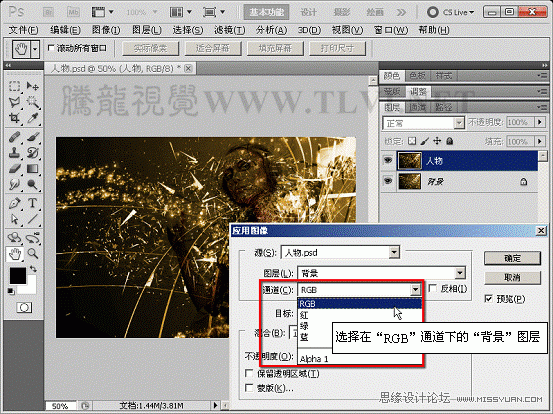Toggle the 反相 invert checkbox
Screen dimensions: 553x414
point(433,288)
